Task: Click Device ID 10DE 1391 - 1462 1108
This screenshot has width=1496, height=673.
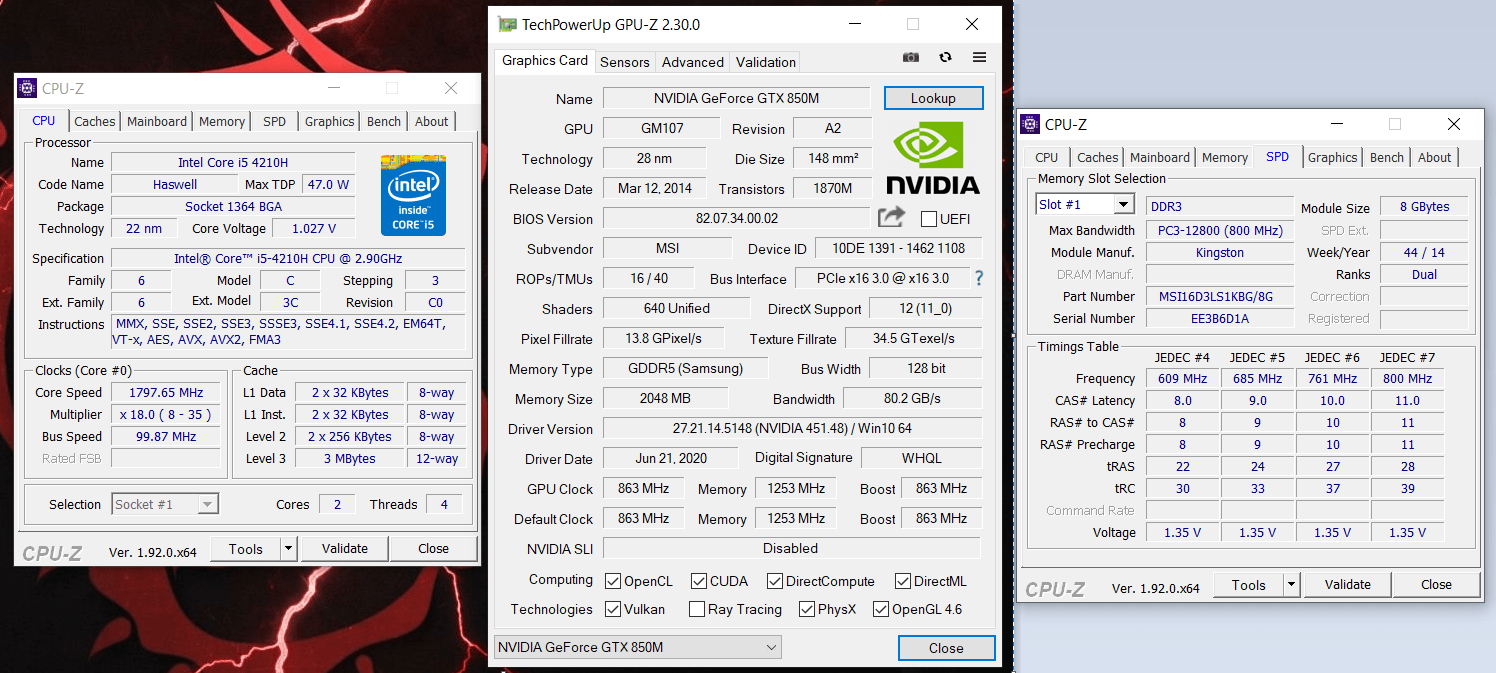Action: (898, 248)
